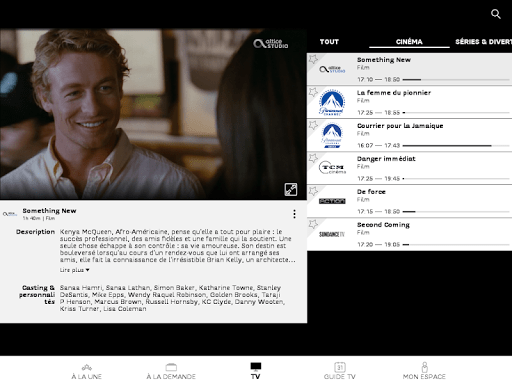Open the three-dot options menu for Something New
This screenshot has width=512, height=384.
point(294,214)
